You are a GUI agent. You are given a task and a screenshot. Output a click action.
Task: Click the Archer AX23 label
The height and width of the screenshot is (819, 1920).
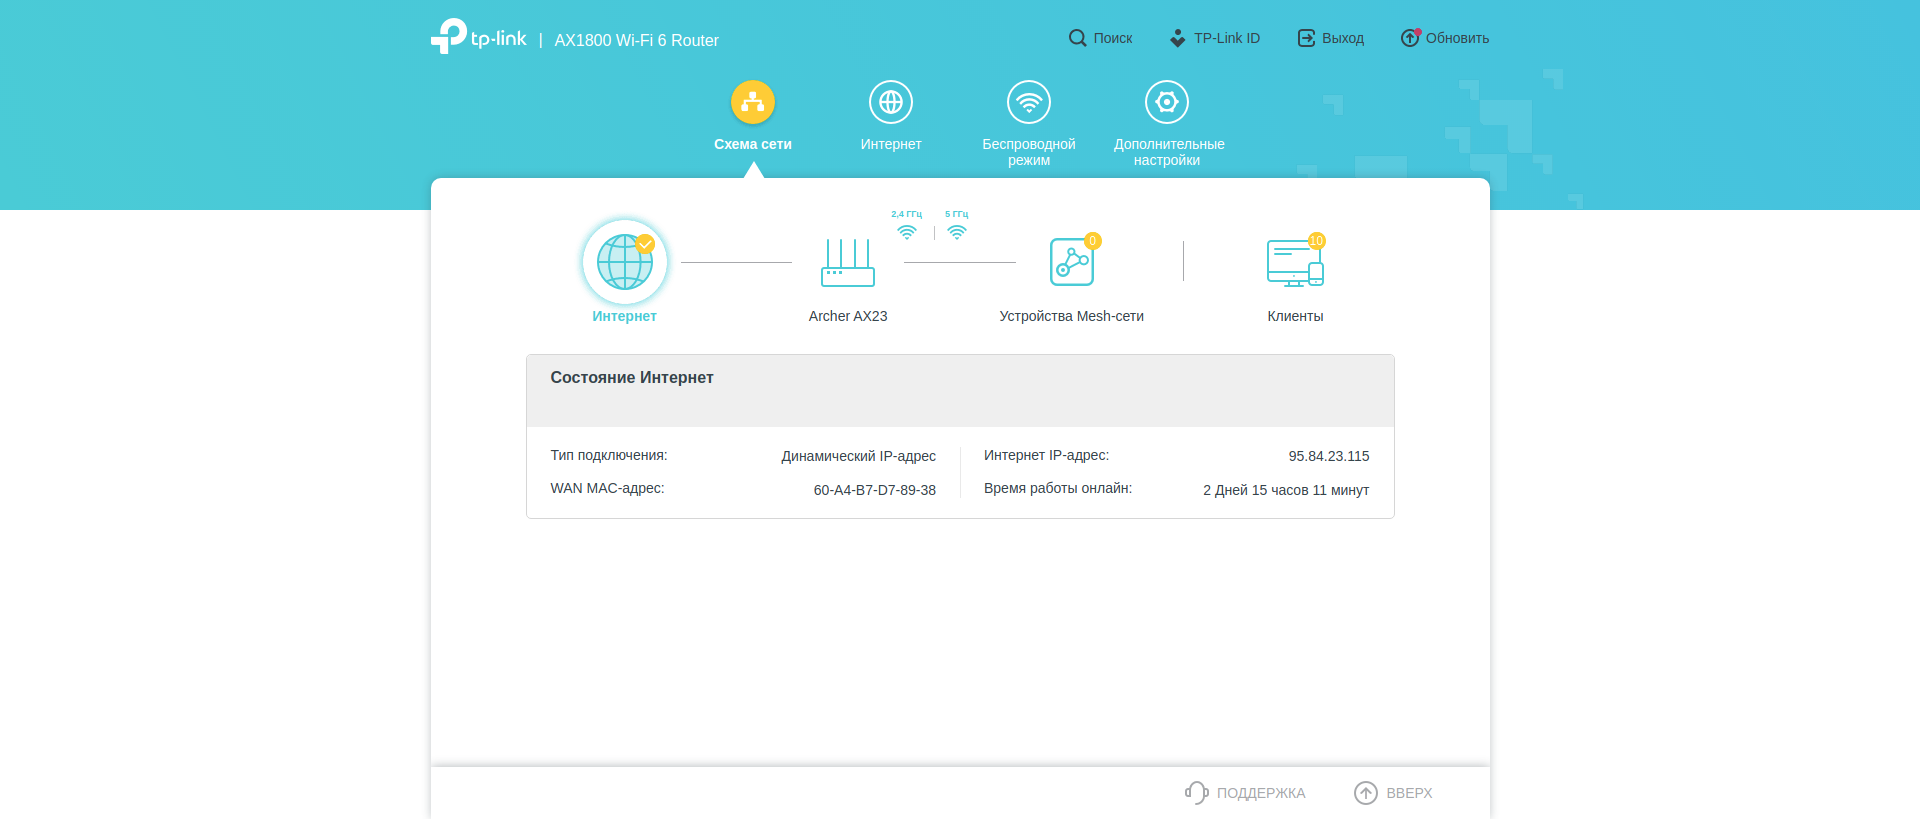click(848, 316)
